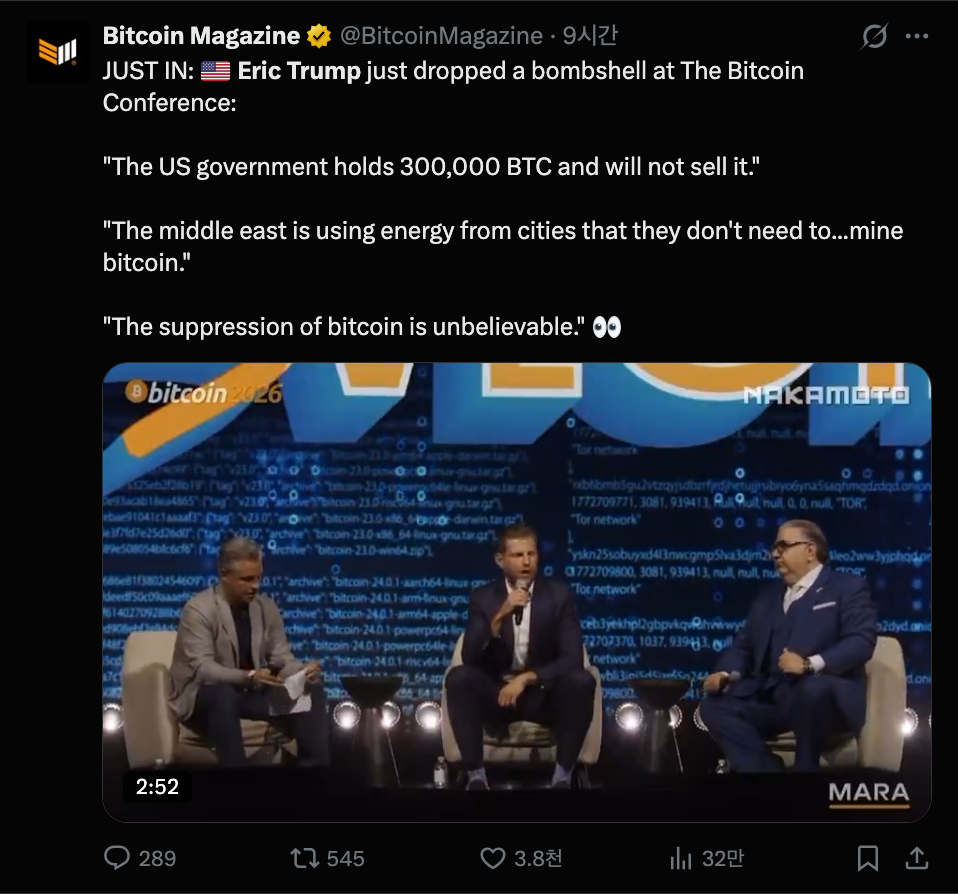Open the three-dot more options menu

916,37
